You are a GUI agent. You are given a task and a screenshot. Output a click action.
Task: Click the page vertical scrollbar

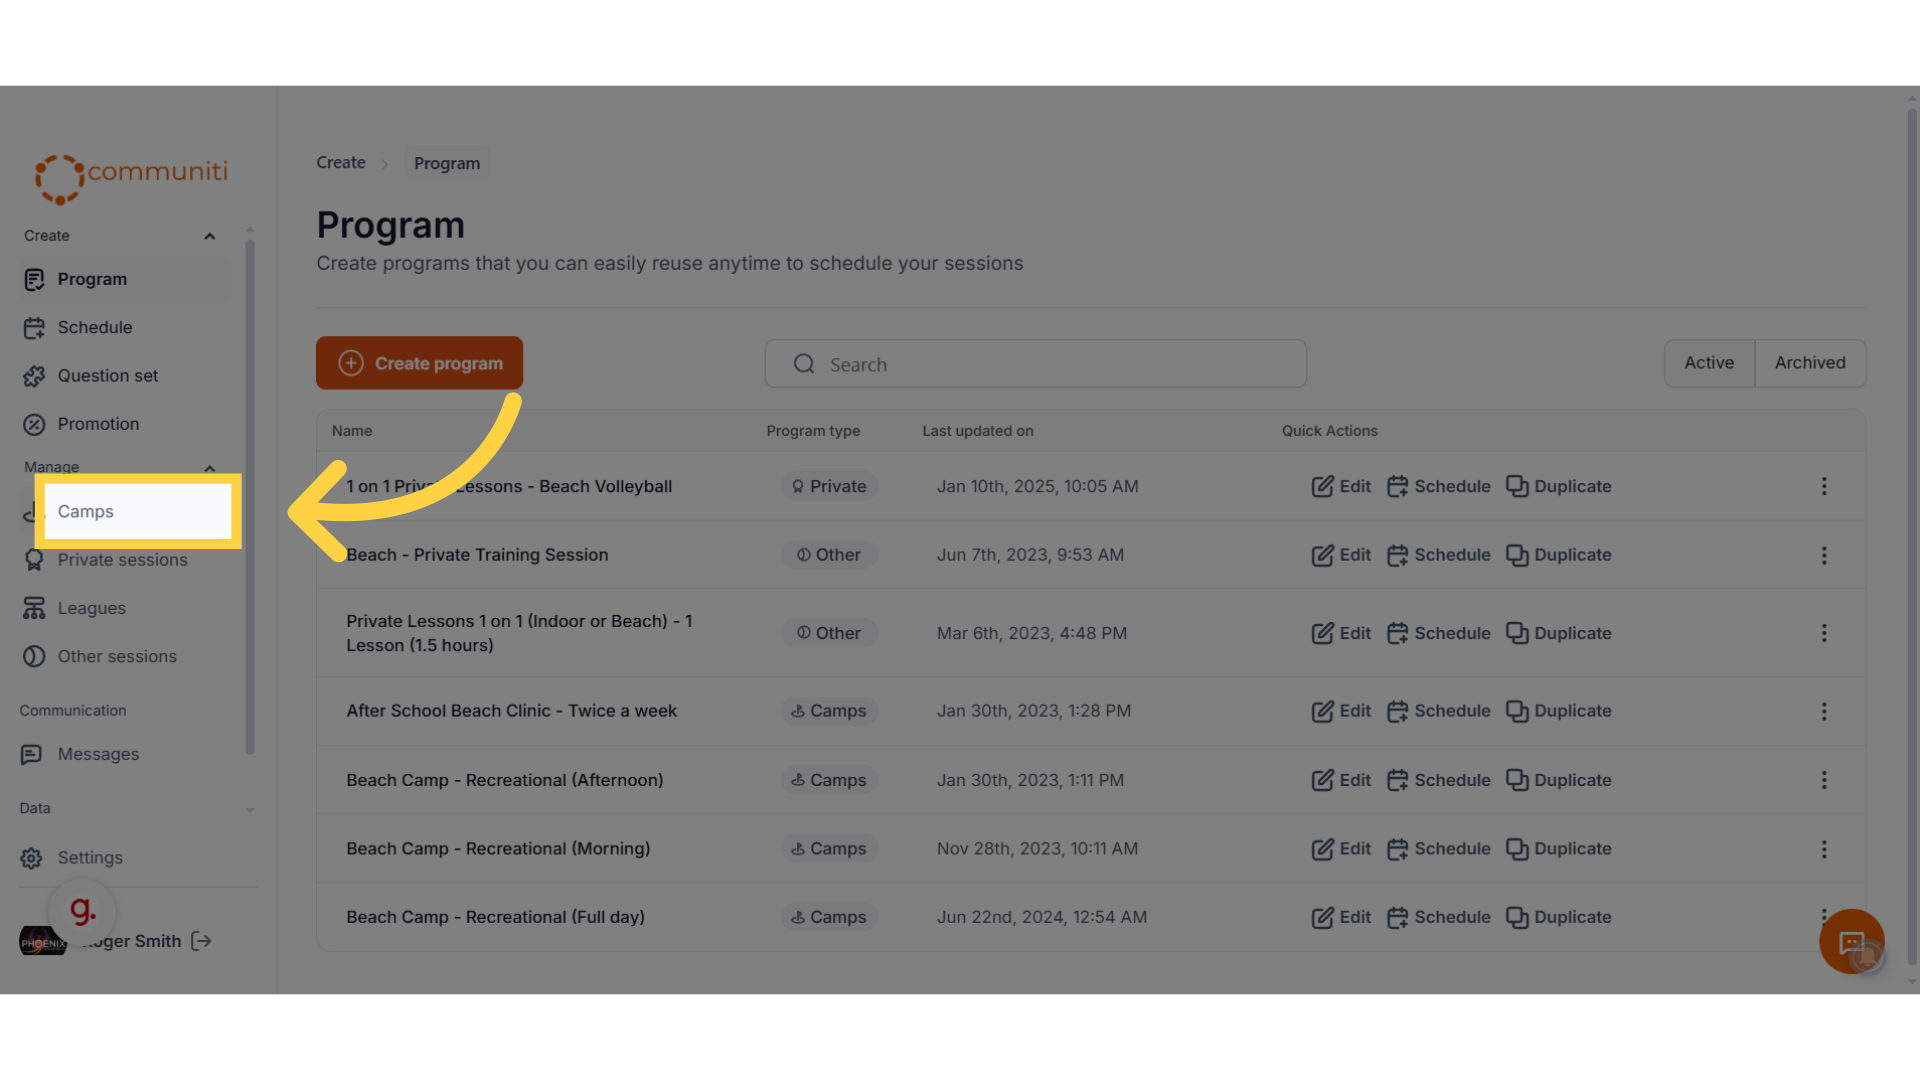[1912, 535]
